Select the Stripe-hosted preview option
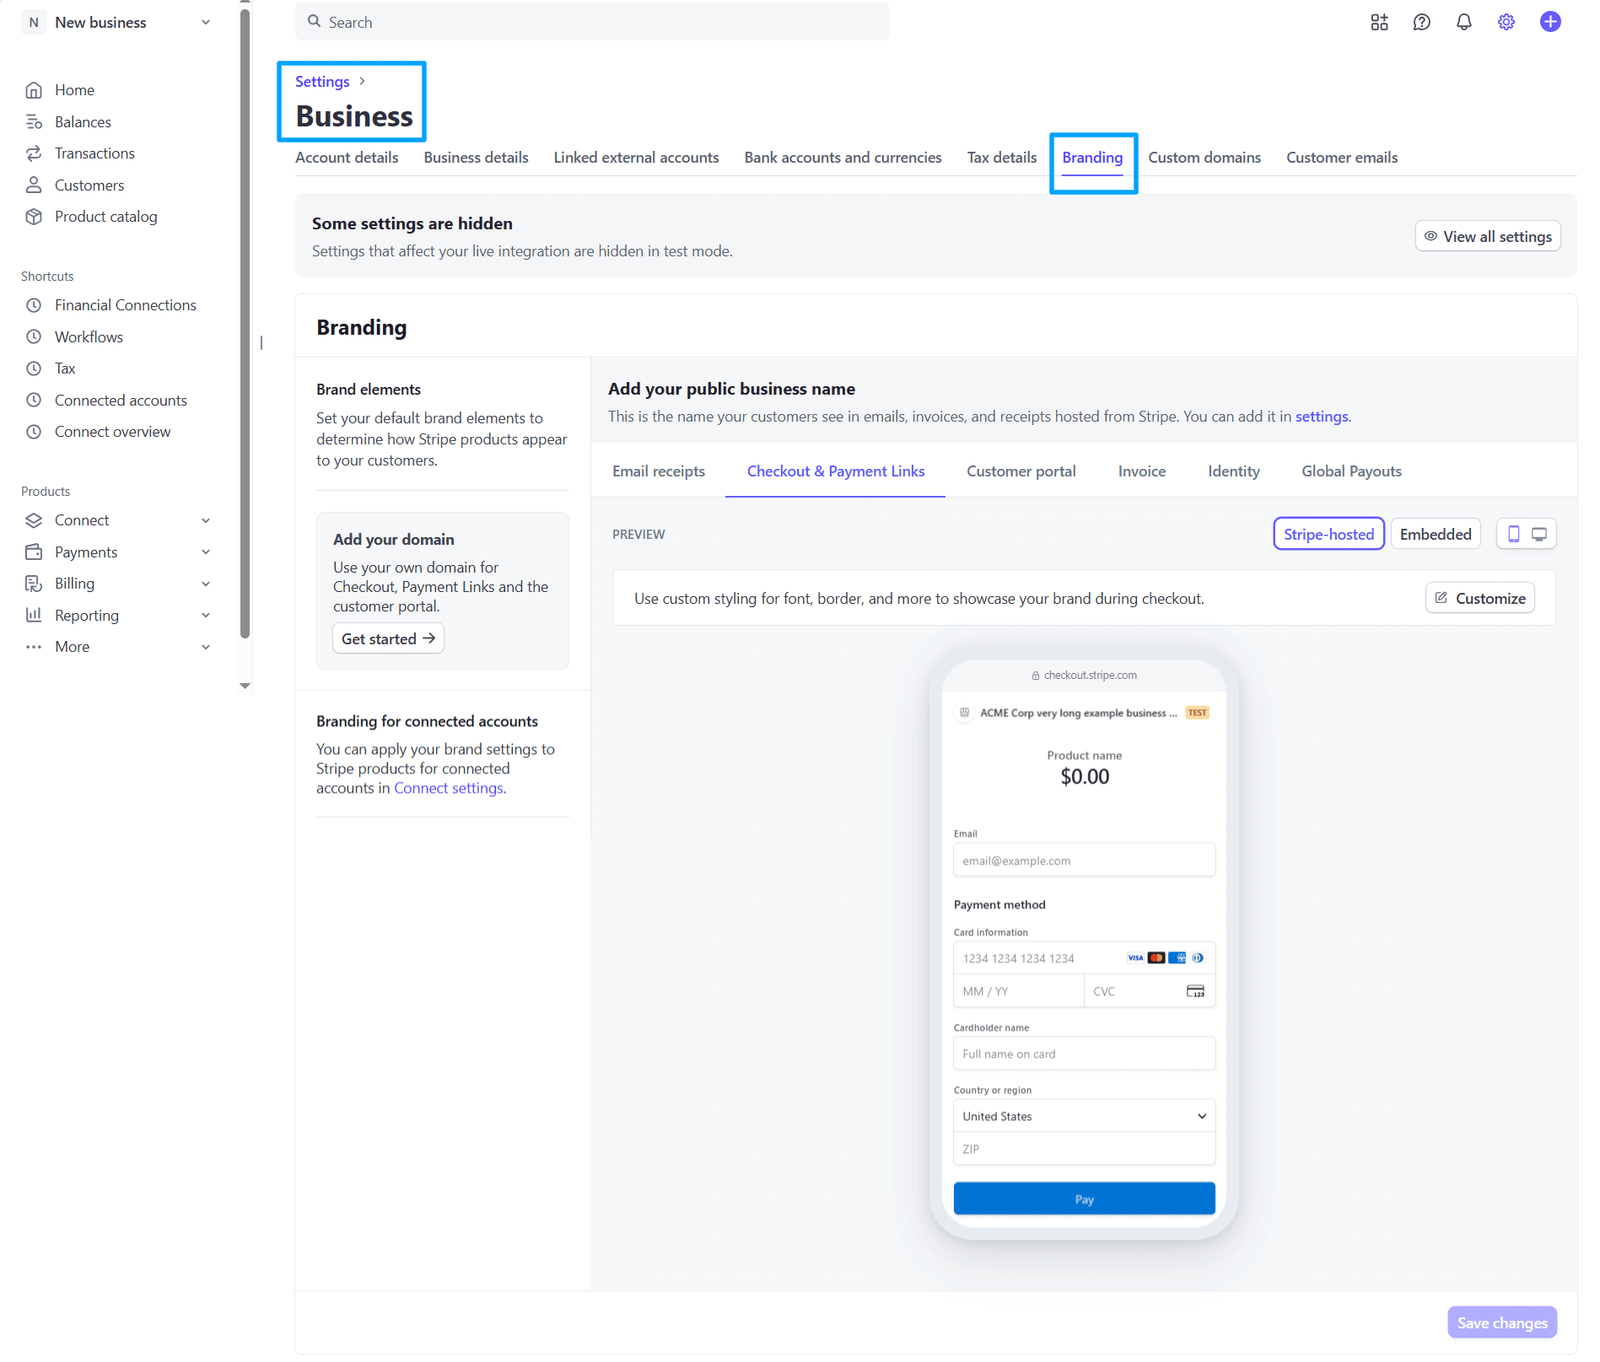The image size is (1600, 1362). (1329, 534)
